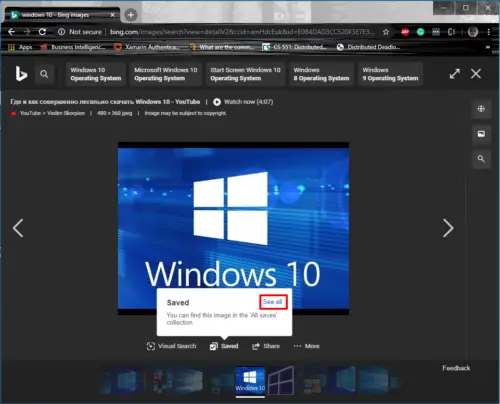Click the site info Not secure icon
Screen dimensions: 500x404
61,32
